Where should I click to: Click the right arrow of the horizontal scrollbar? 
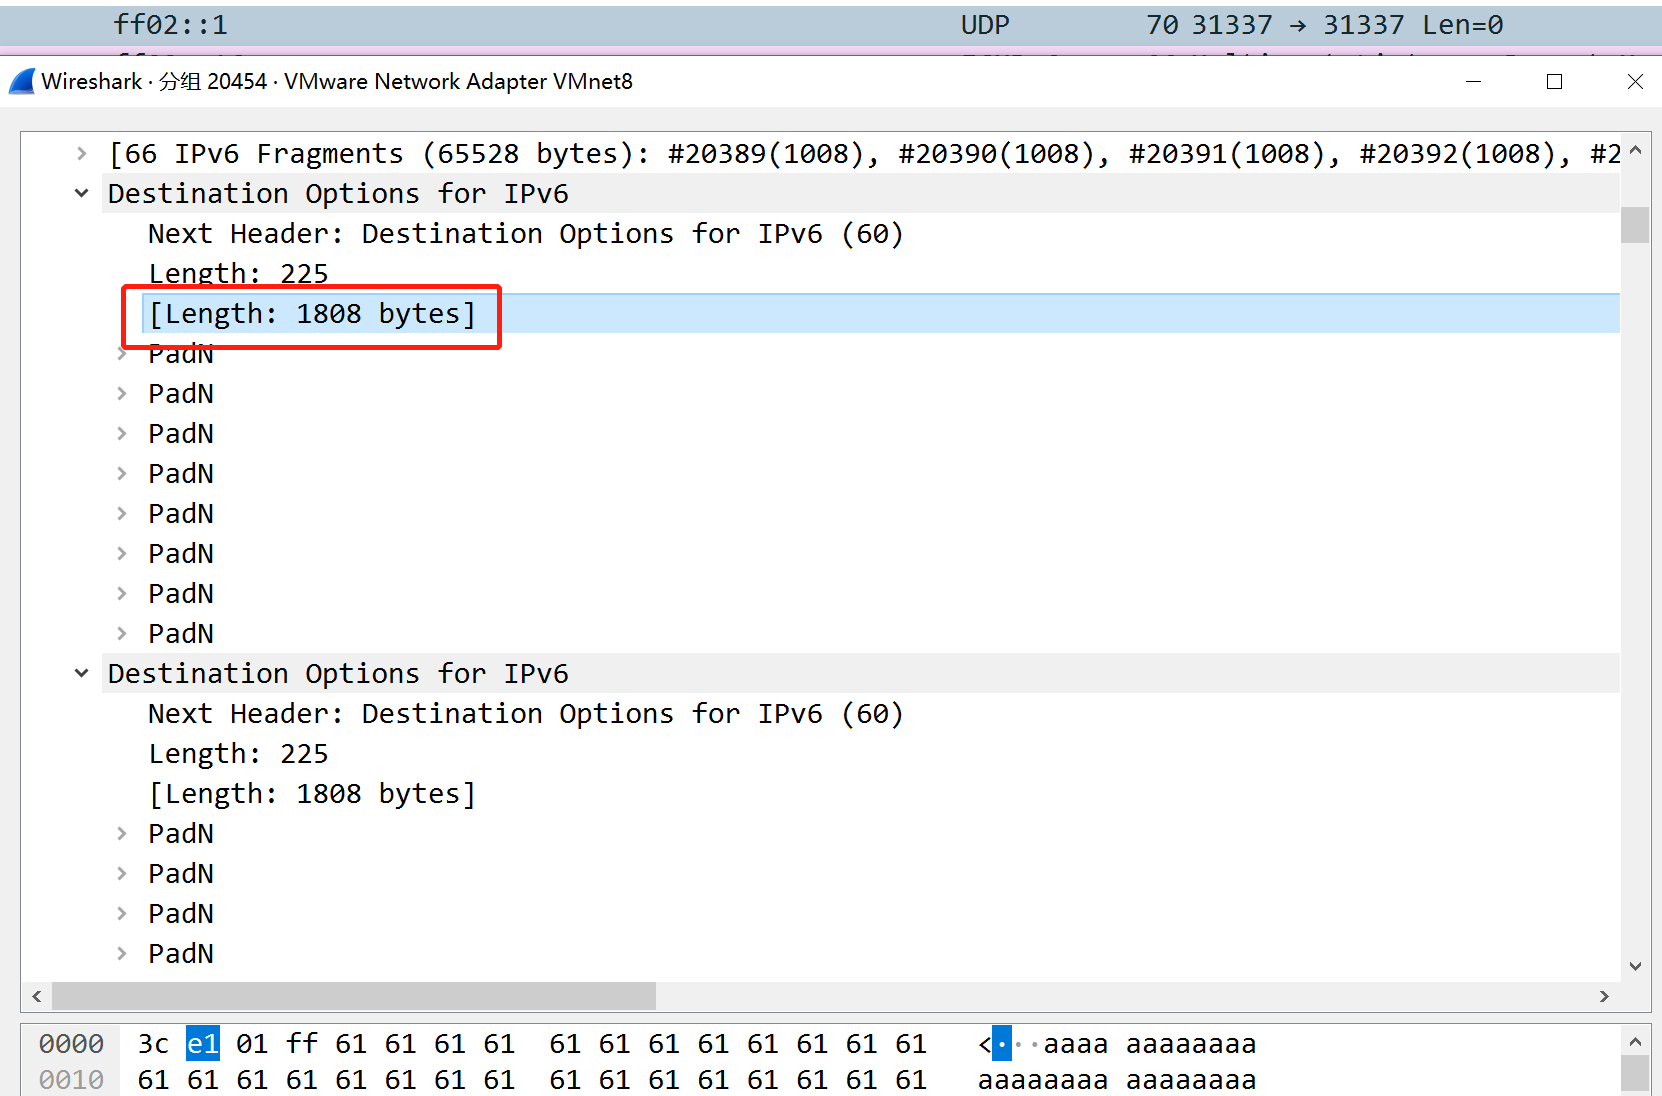pos(1604,996)
